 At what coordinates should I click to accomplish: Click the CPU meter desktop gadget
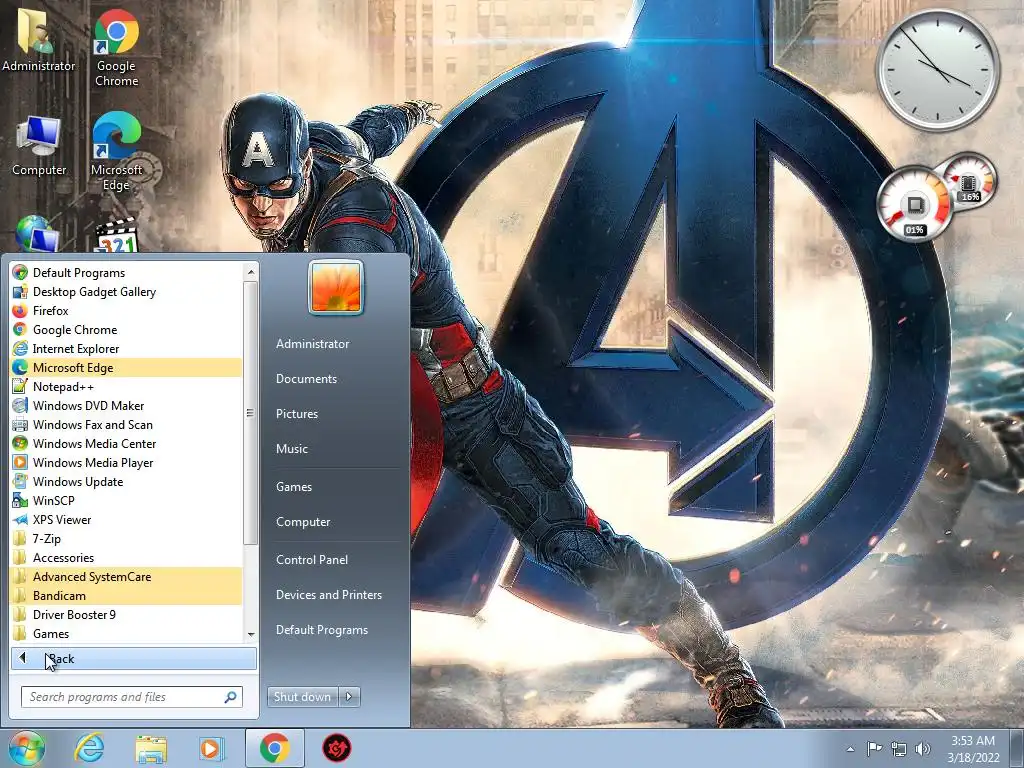(914, 205)
